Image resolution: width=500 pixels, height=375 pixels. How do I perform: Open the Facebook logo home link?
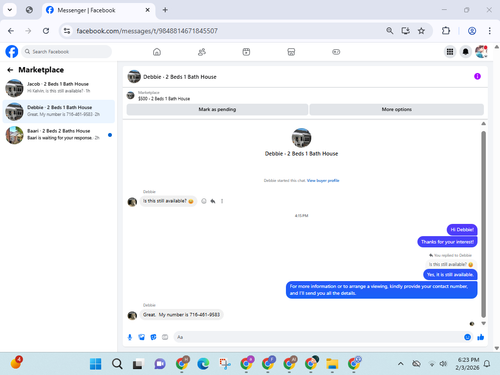tap(12, 52)
